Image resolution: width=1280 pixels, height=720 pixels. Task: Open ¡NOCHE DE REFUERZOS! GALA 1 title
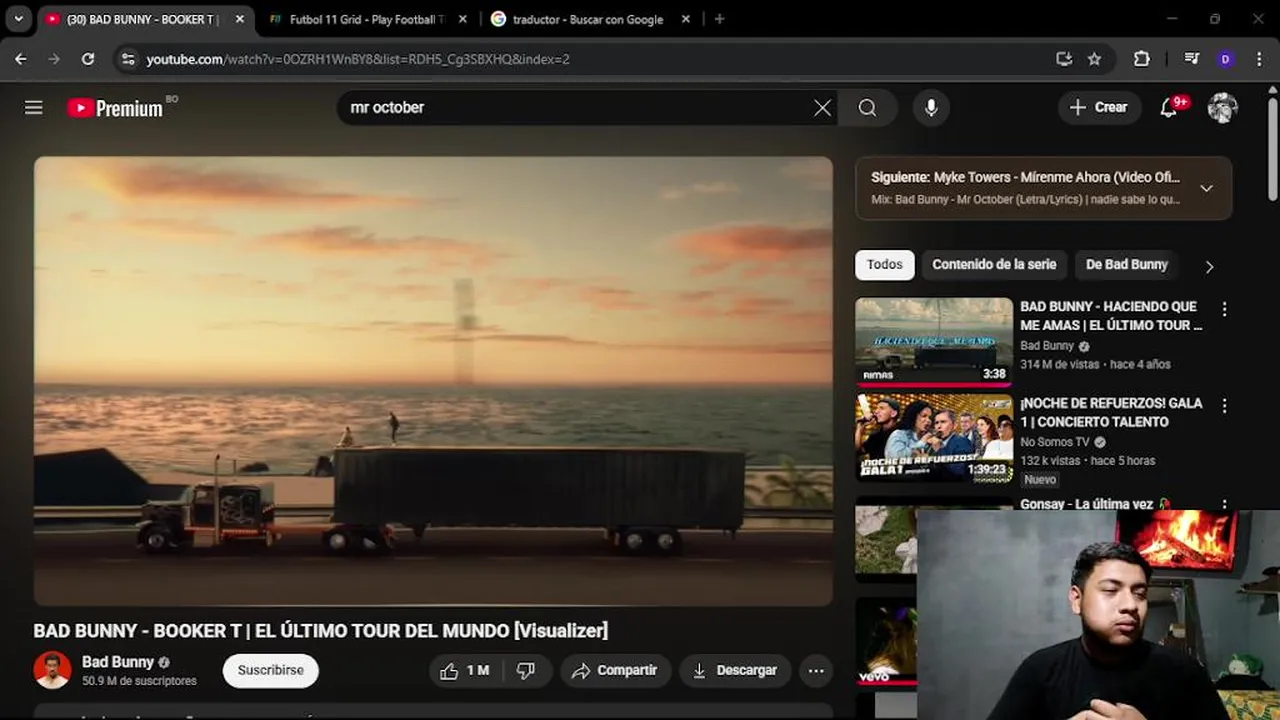[x=1111, y=412]
